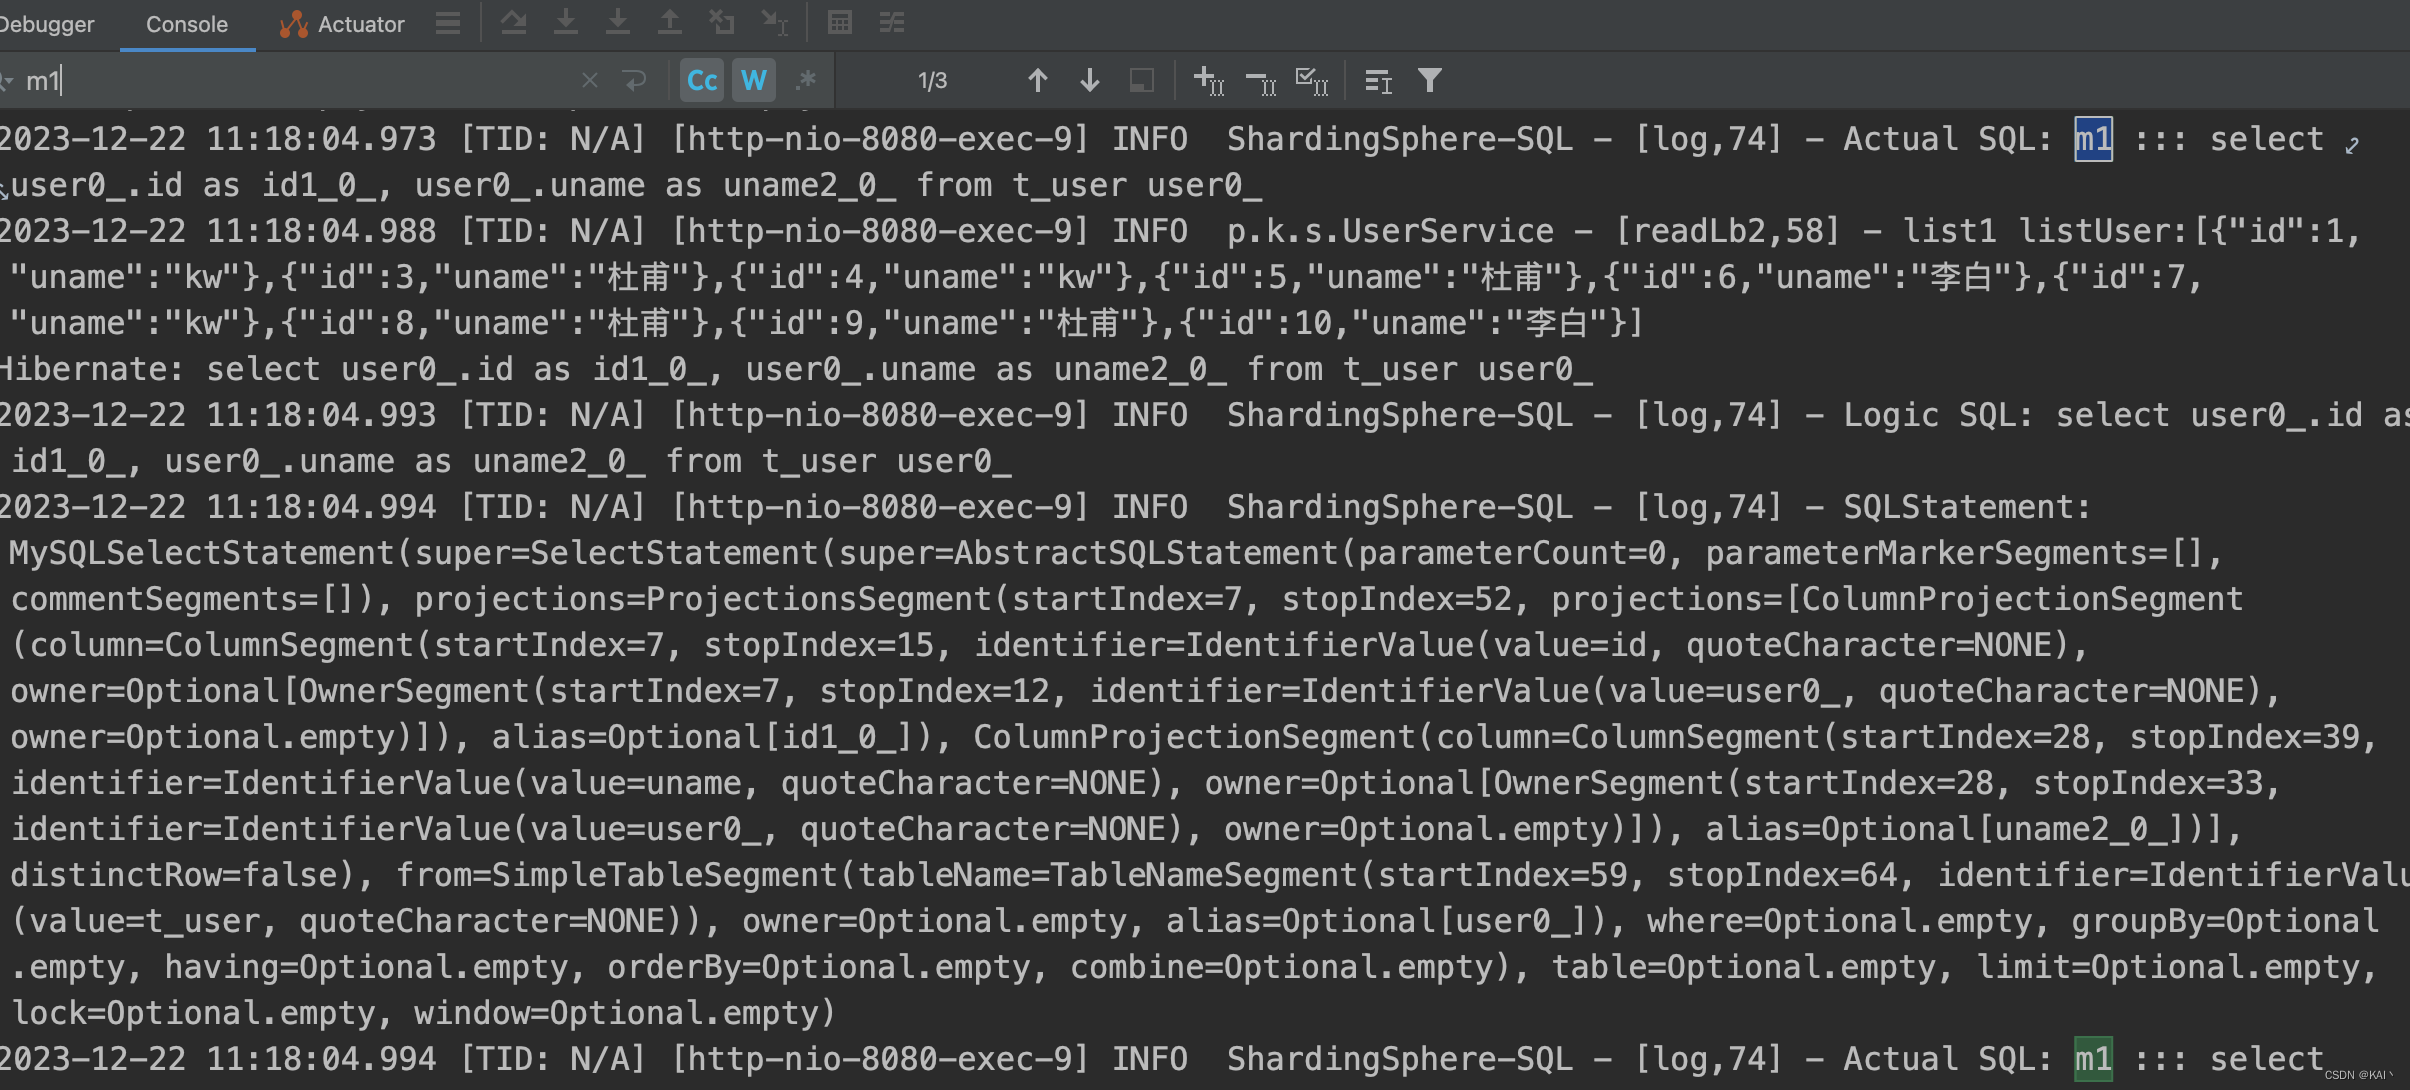
Task: Click the alias=Optional[uname2_0_] text
Action: point(1956,829)
